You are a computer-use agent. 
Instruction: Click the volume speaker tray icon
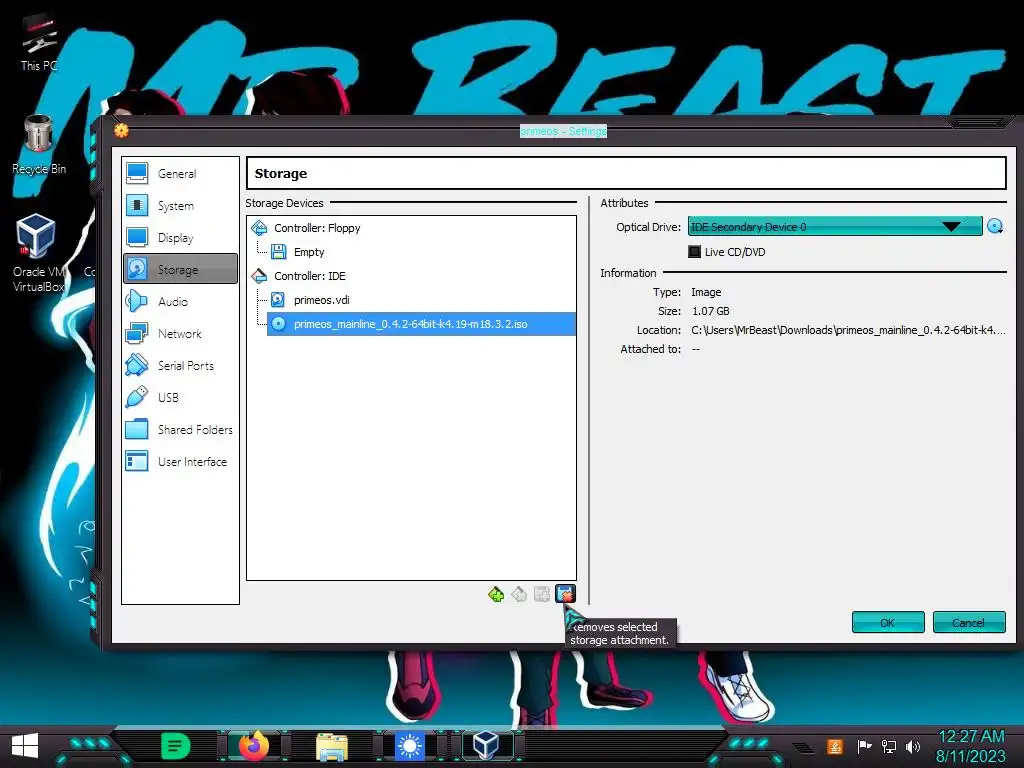[913, 746]
